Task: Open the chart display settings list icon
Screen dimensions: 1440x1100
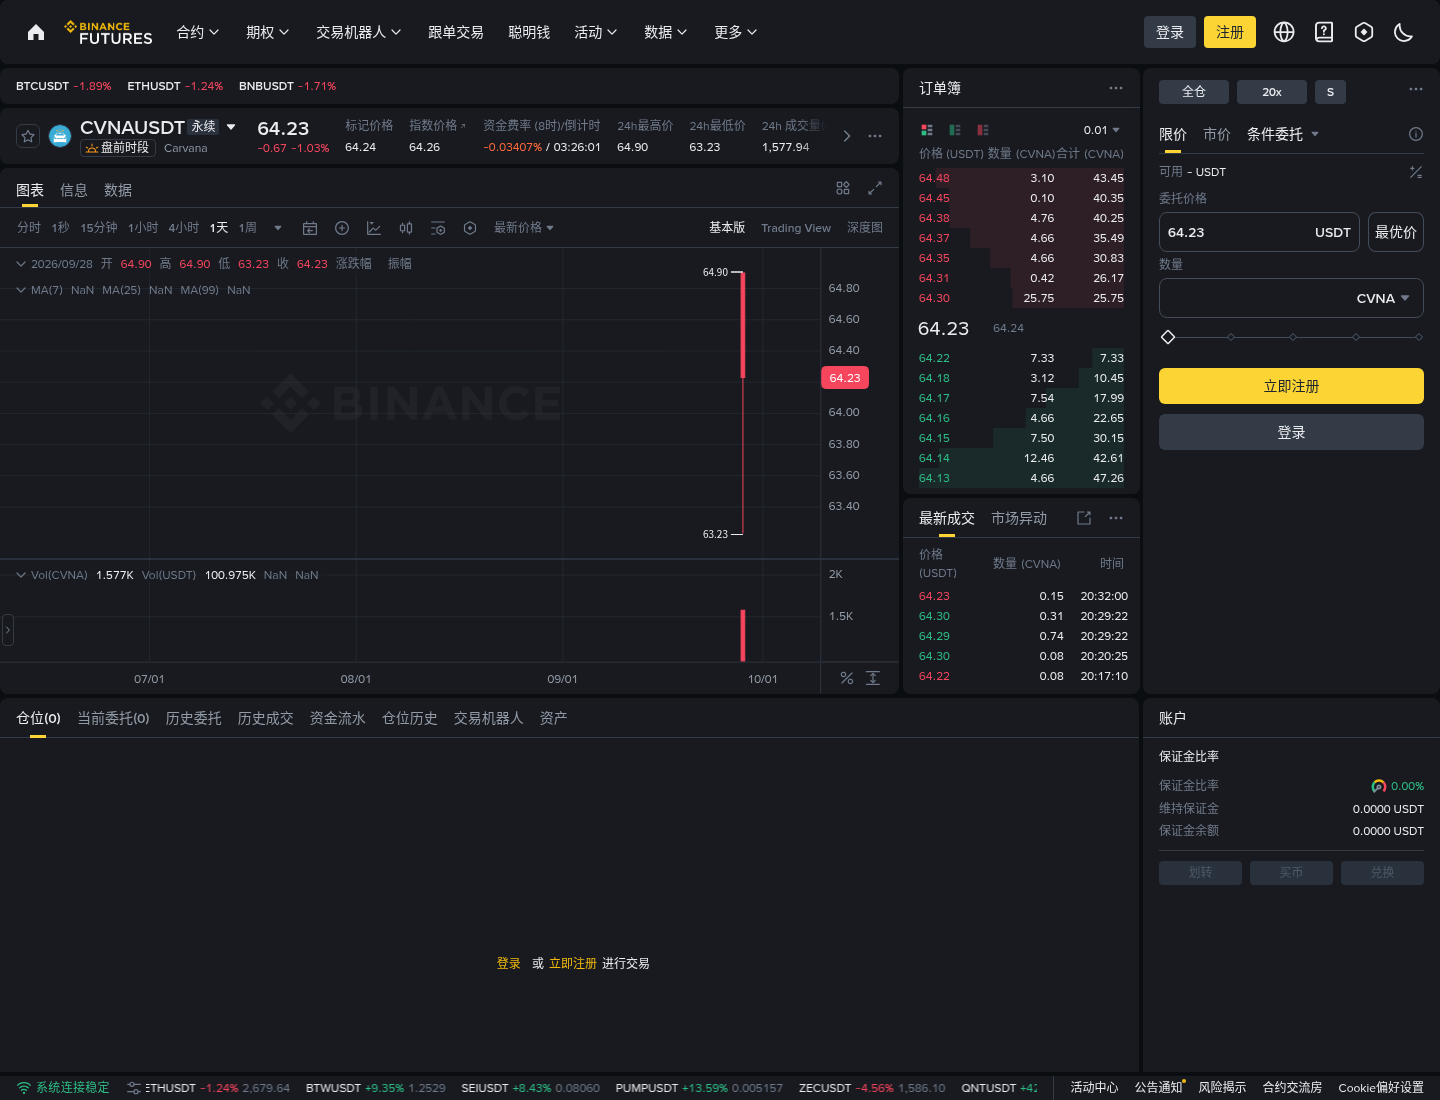Action: [x=438, y=228]
